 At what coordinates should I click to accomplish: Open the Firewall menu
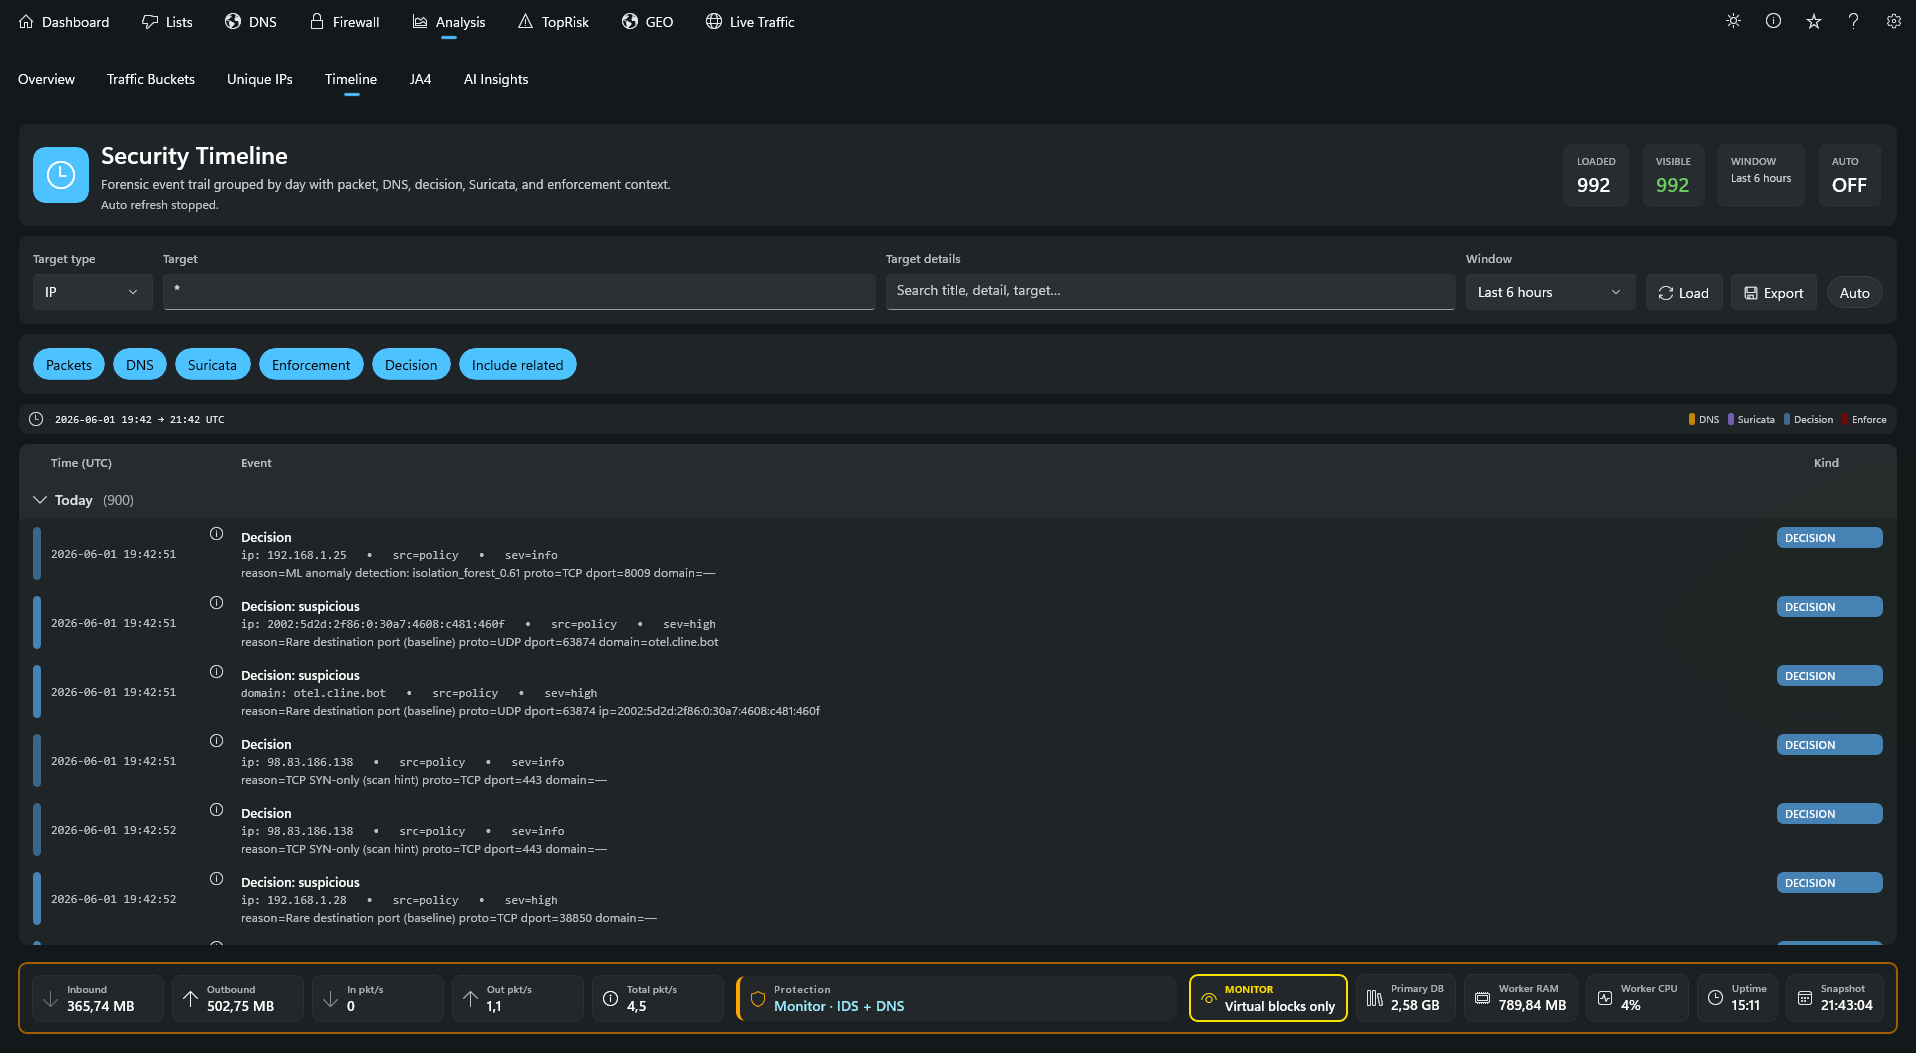(x=344, y=22)
